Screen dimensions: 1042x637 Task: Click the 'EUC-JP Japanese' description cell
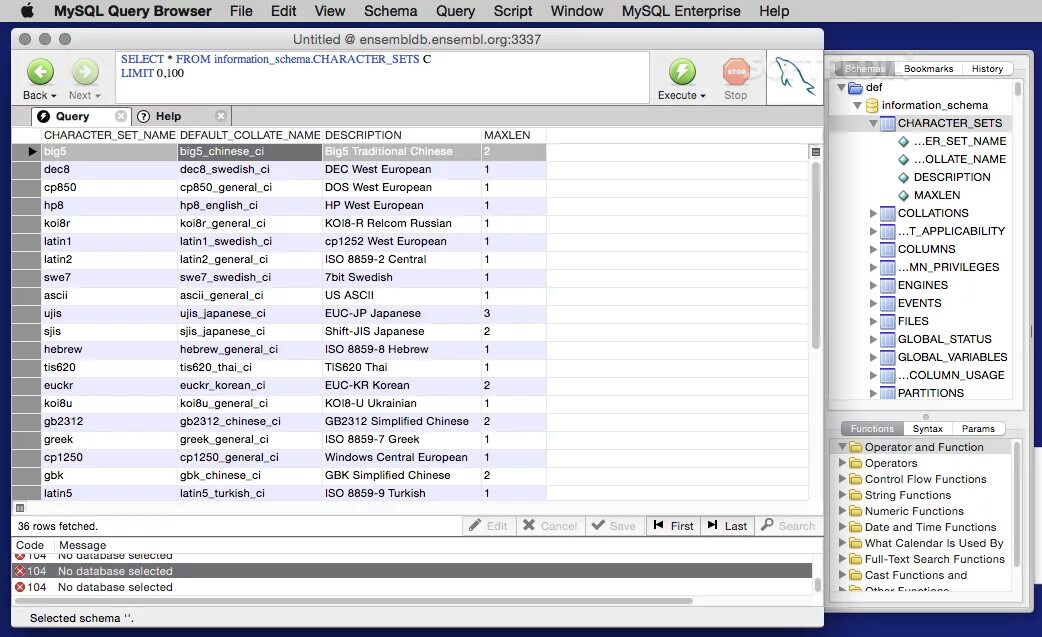pyautogui.click(x=401, y=313)
